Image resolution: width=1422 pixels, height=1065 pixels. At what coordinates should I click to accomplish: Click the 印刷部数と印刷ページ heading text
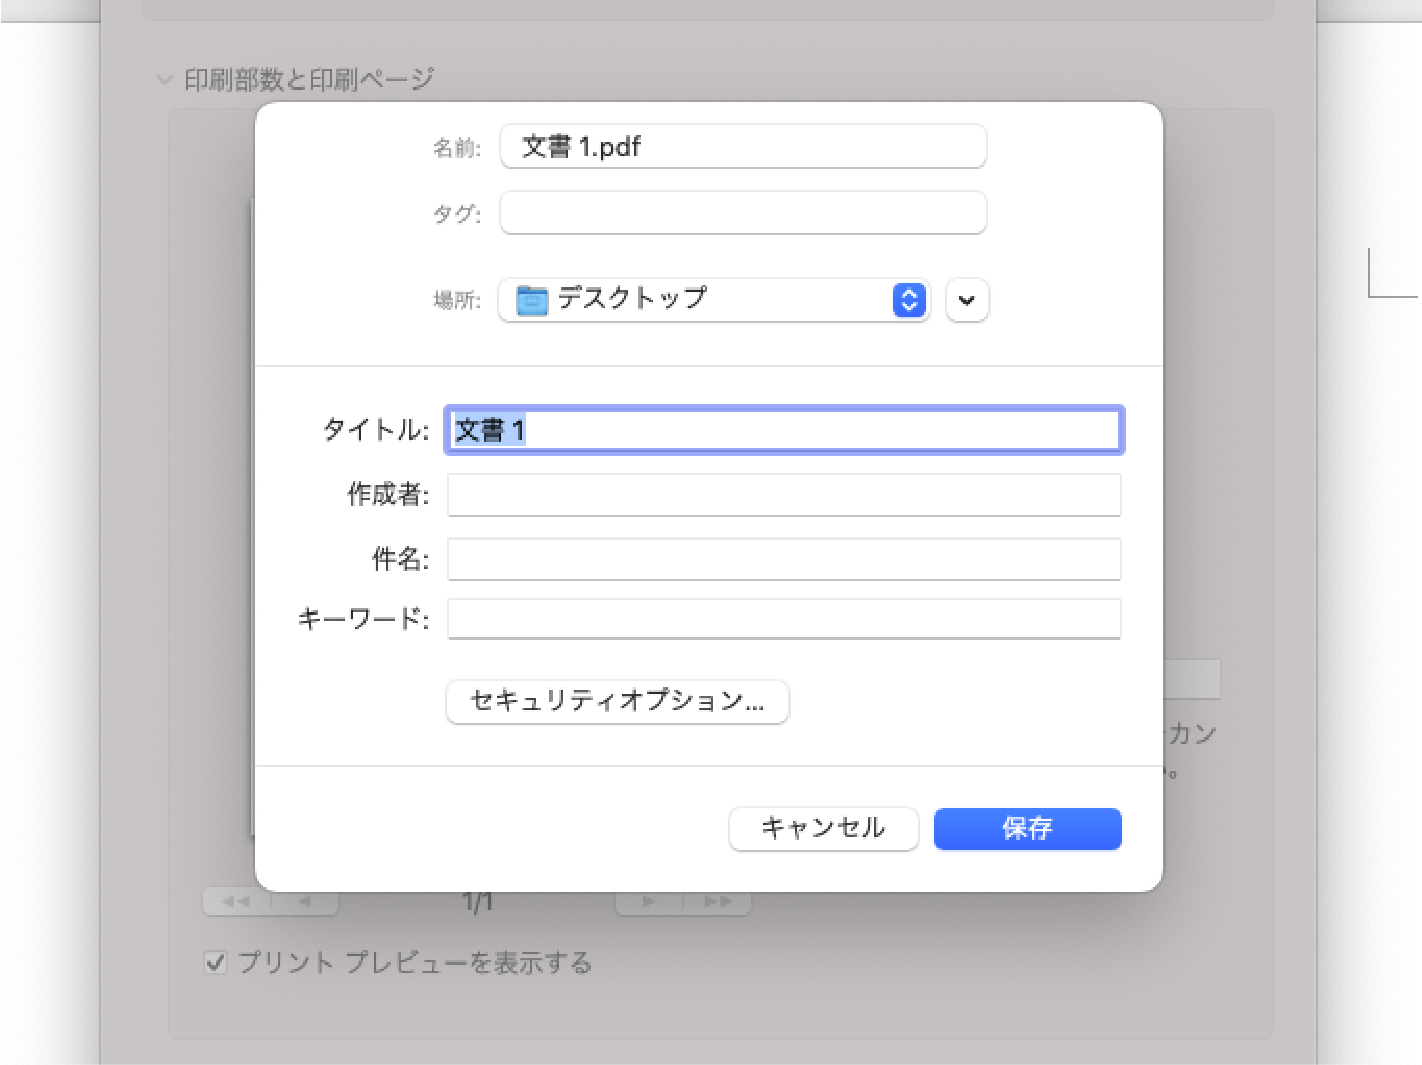[x=309, y=79]
